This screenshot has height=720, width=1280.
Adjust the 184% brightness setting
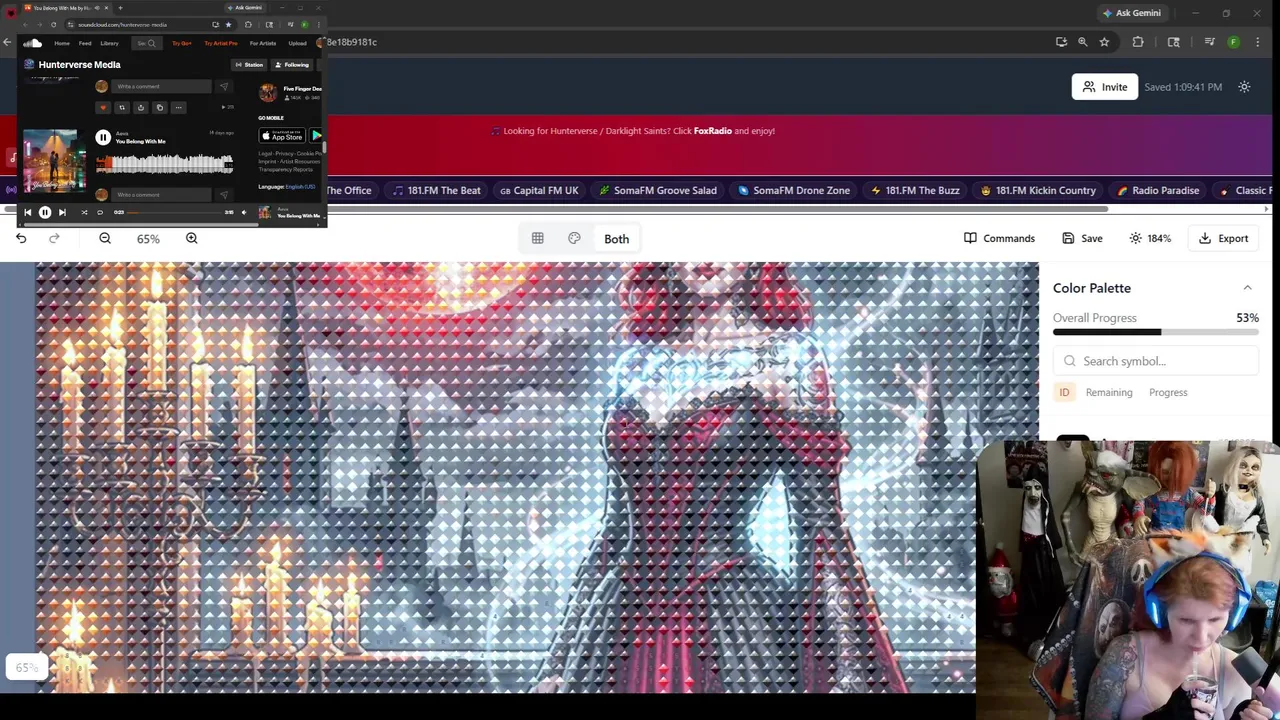pos(1149,238)
